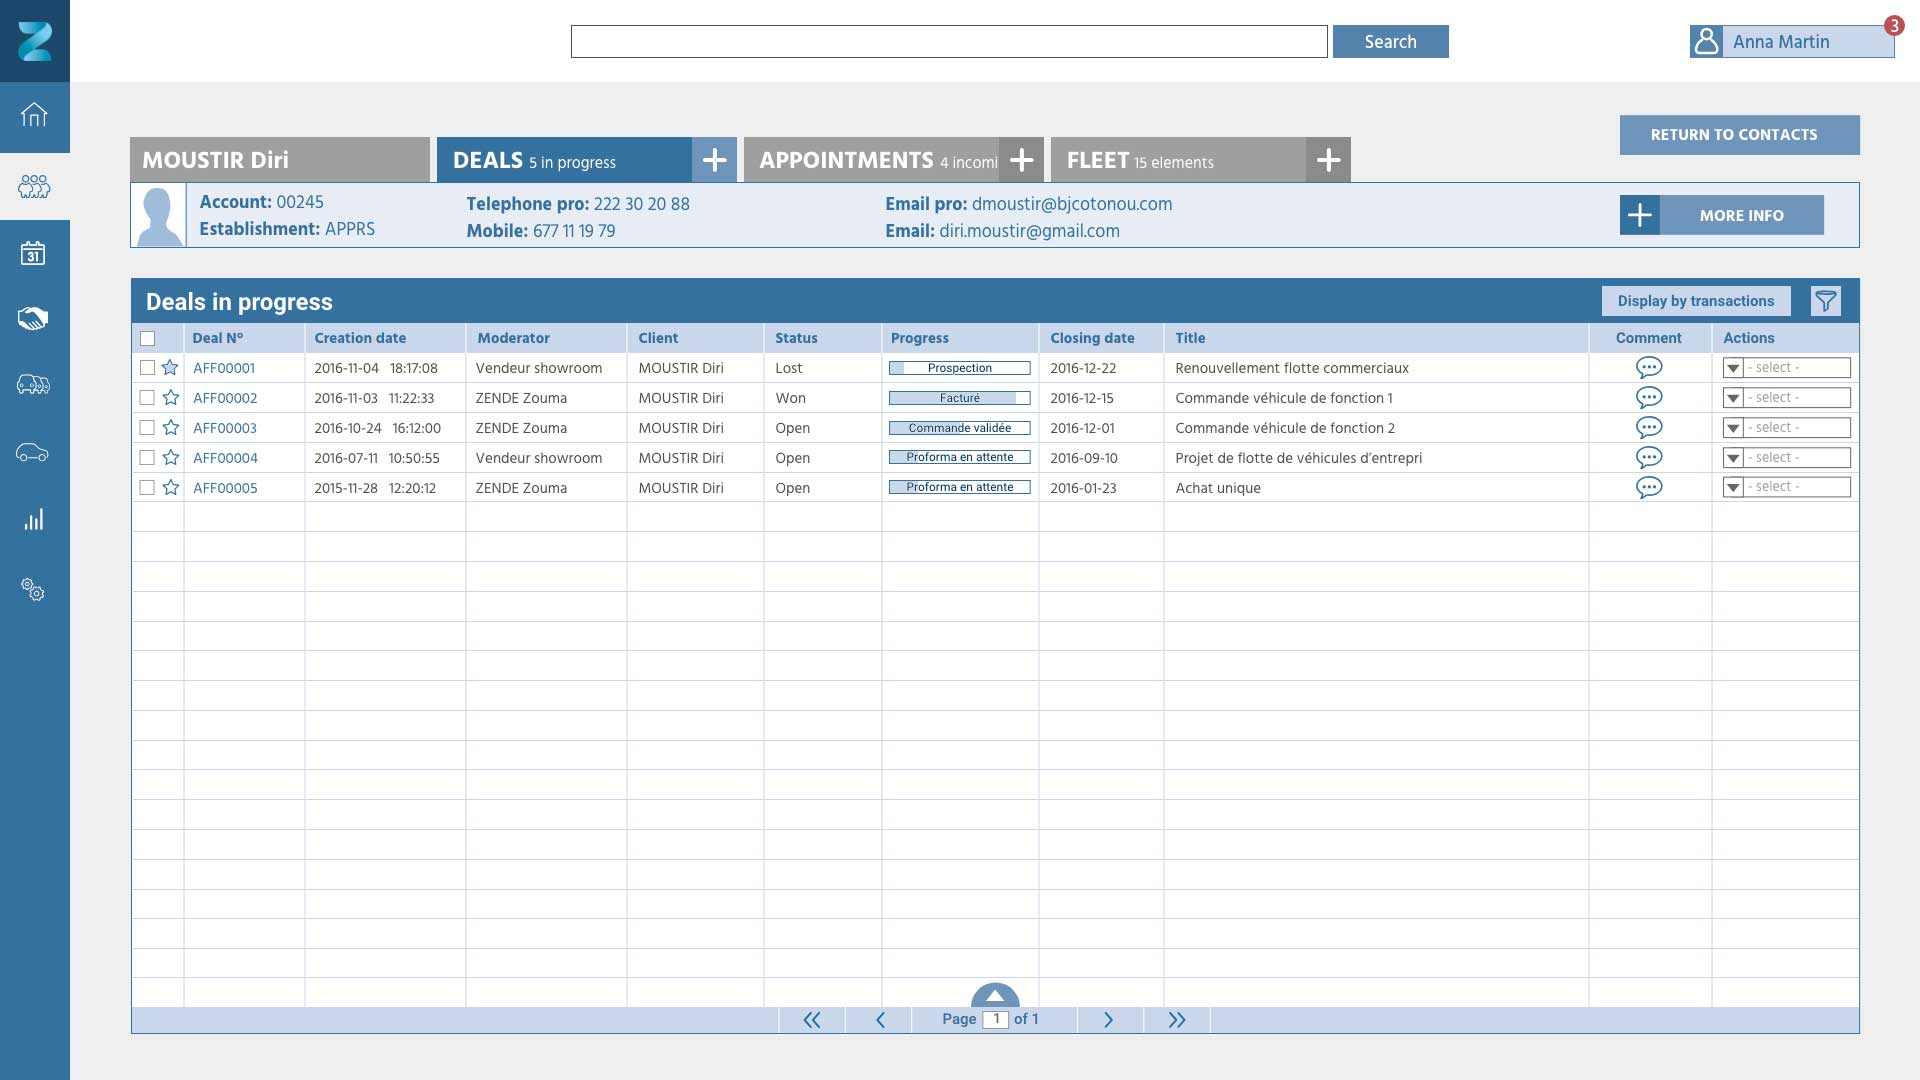
Task: Check the box for deal AFF00001
Action: coord(147,368)
